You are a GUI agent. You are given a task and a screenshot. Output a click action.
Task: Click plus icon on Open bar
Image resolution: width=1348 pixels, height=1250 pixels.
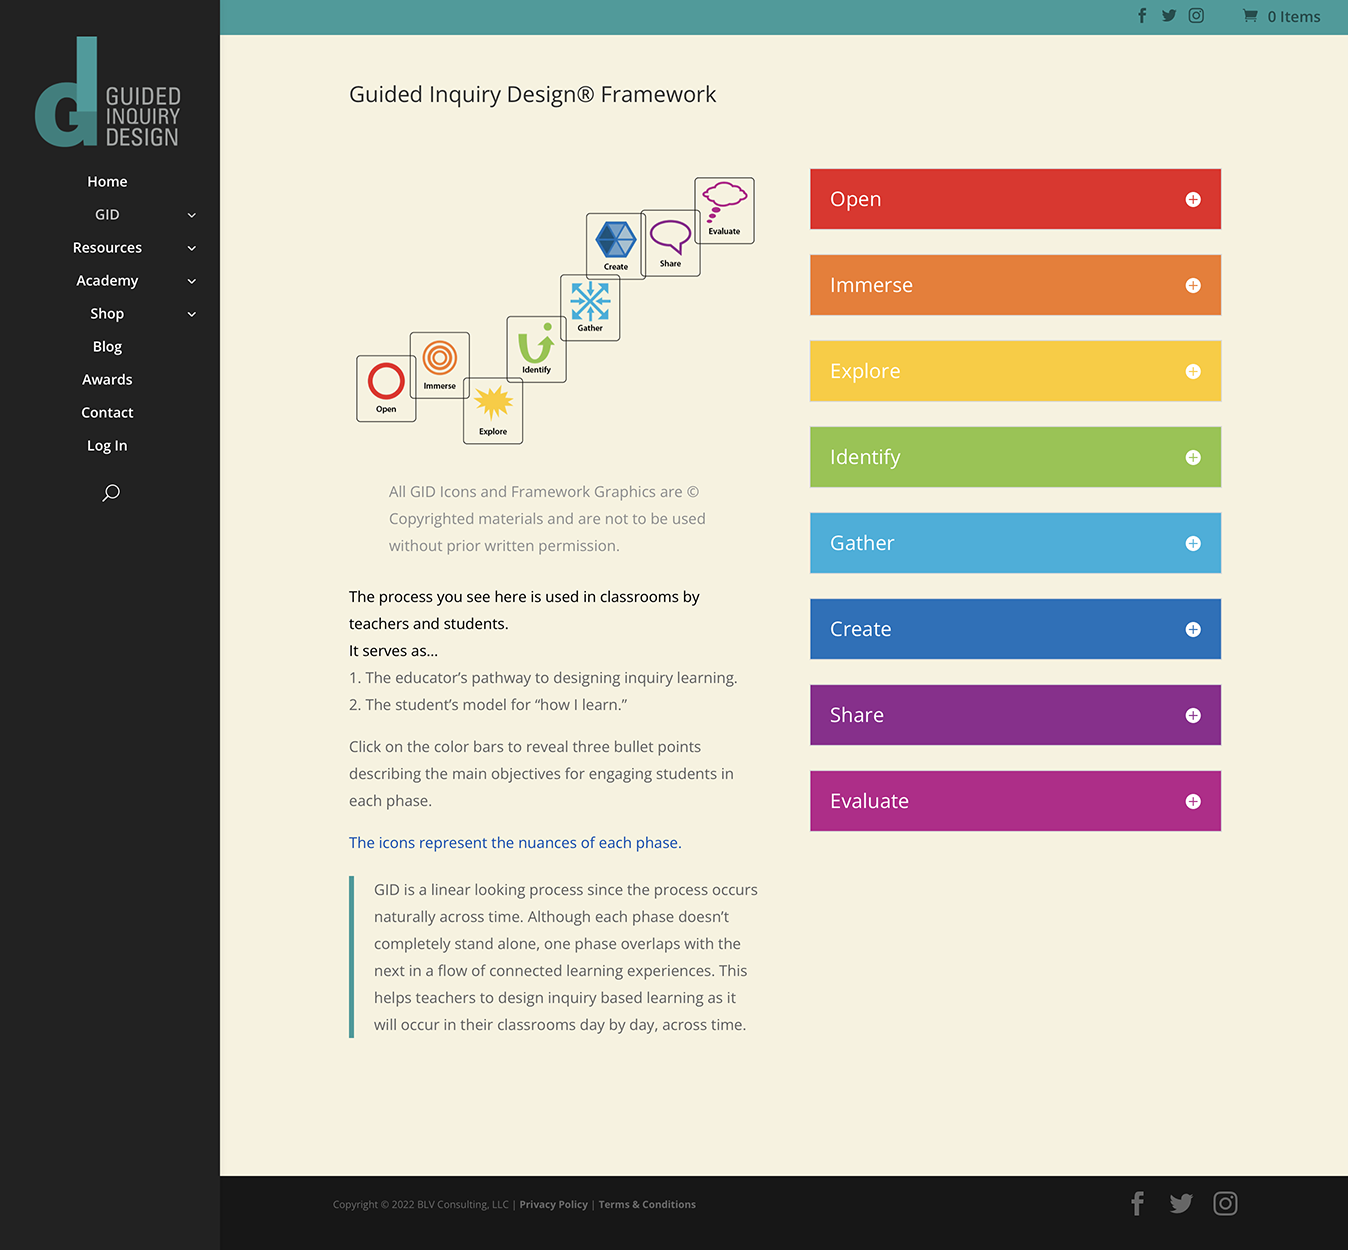tap(1193, 199)
